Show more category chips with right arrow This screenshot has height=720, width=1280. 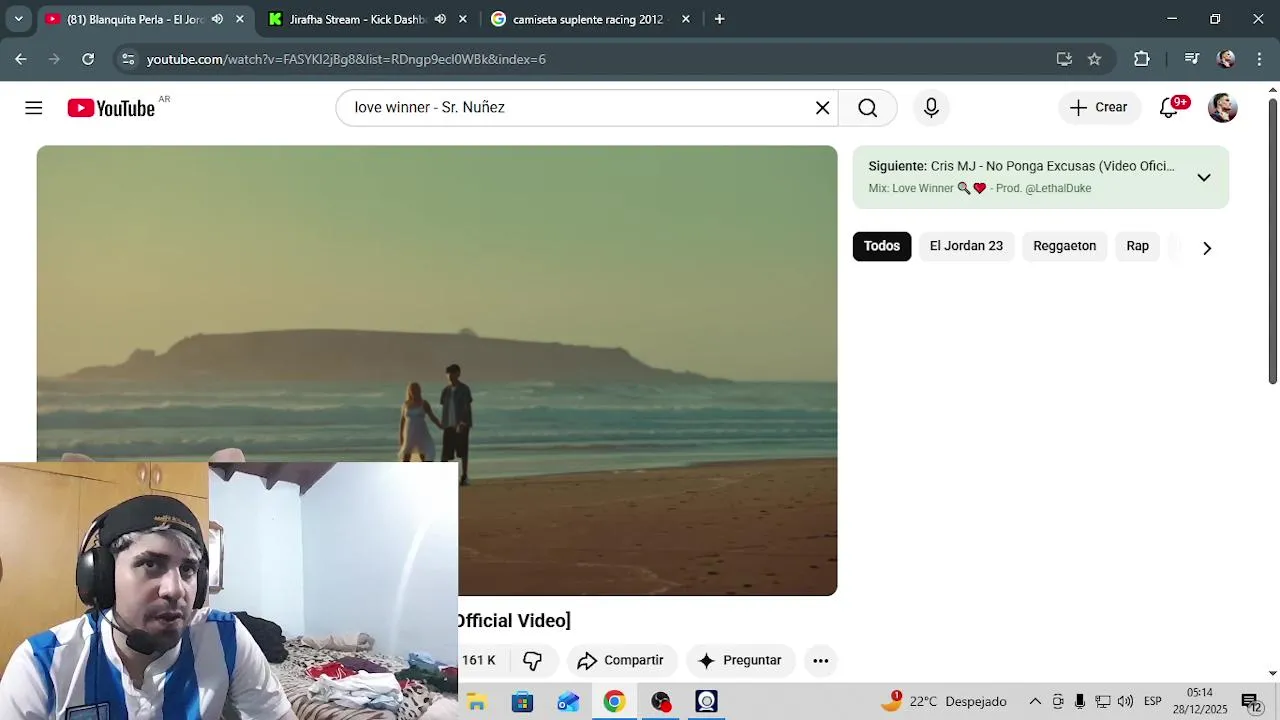point(1207,247)
